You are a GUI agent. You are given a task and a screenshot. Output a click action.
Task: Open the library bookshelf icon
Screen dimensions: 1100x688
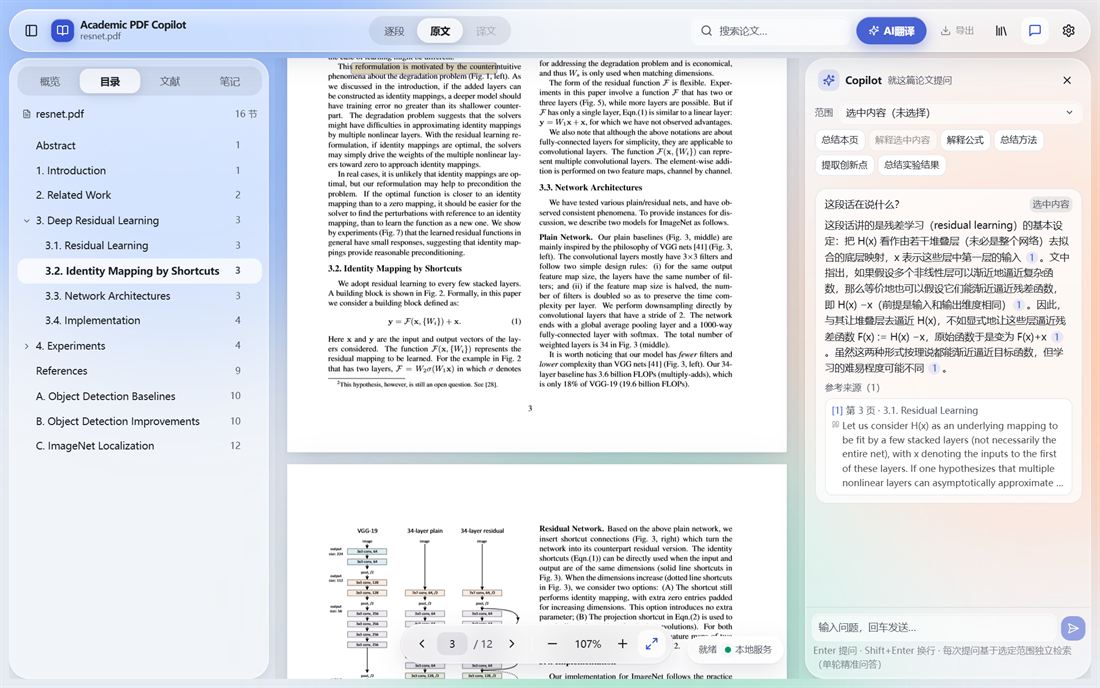point(1001,31)
